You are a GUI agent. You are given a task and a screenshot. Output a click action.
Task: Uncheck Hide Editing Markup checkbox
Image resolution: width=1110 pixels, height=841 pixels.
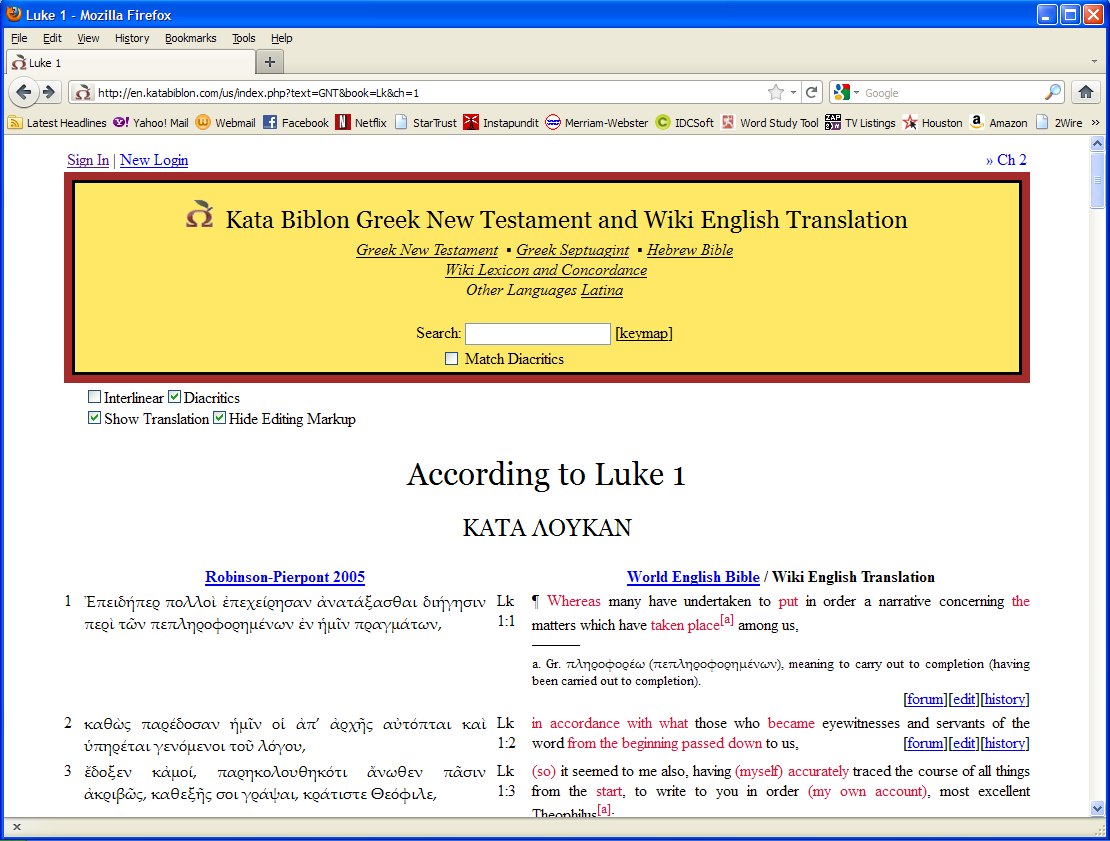(219, 419)
